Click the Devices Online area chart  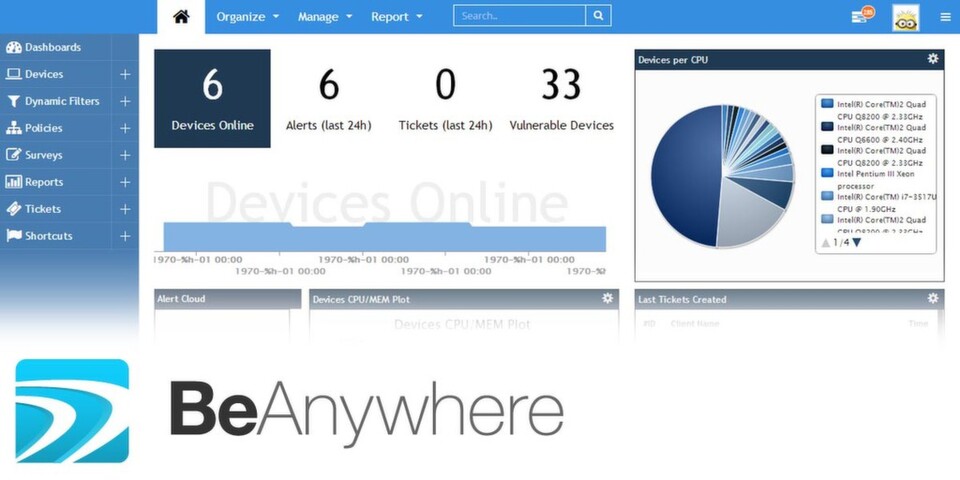pos(384,237)
